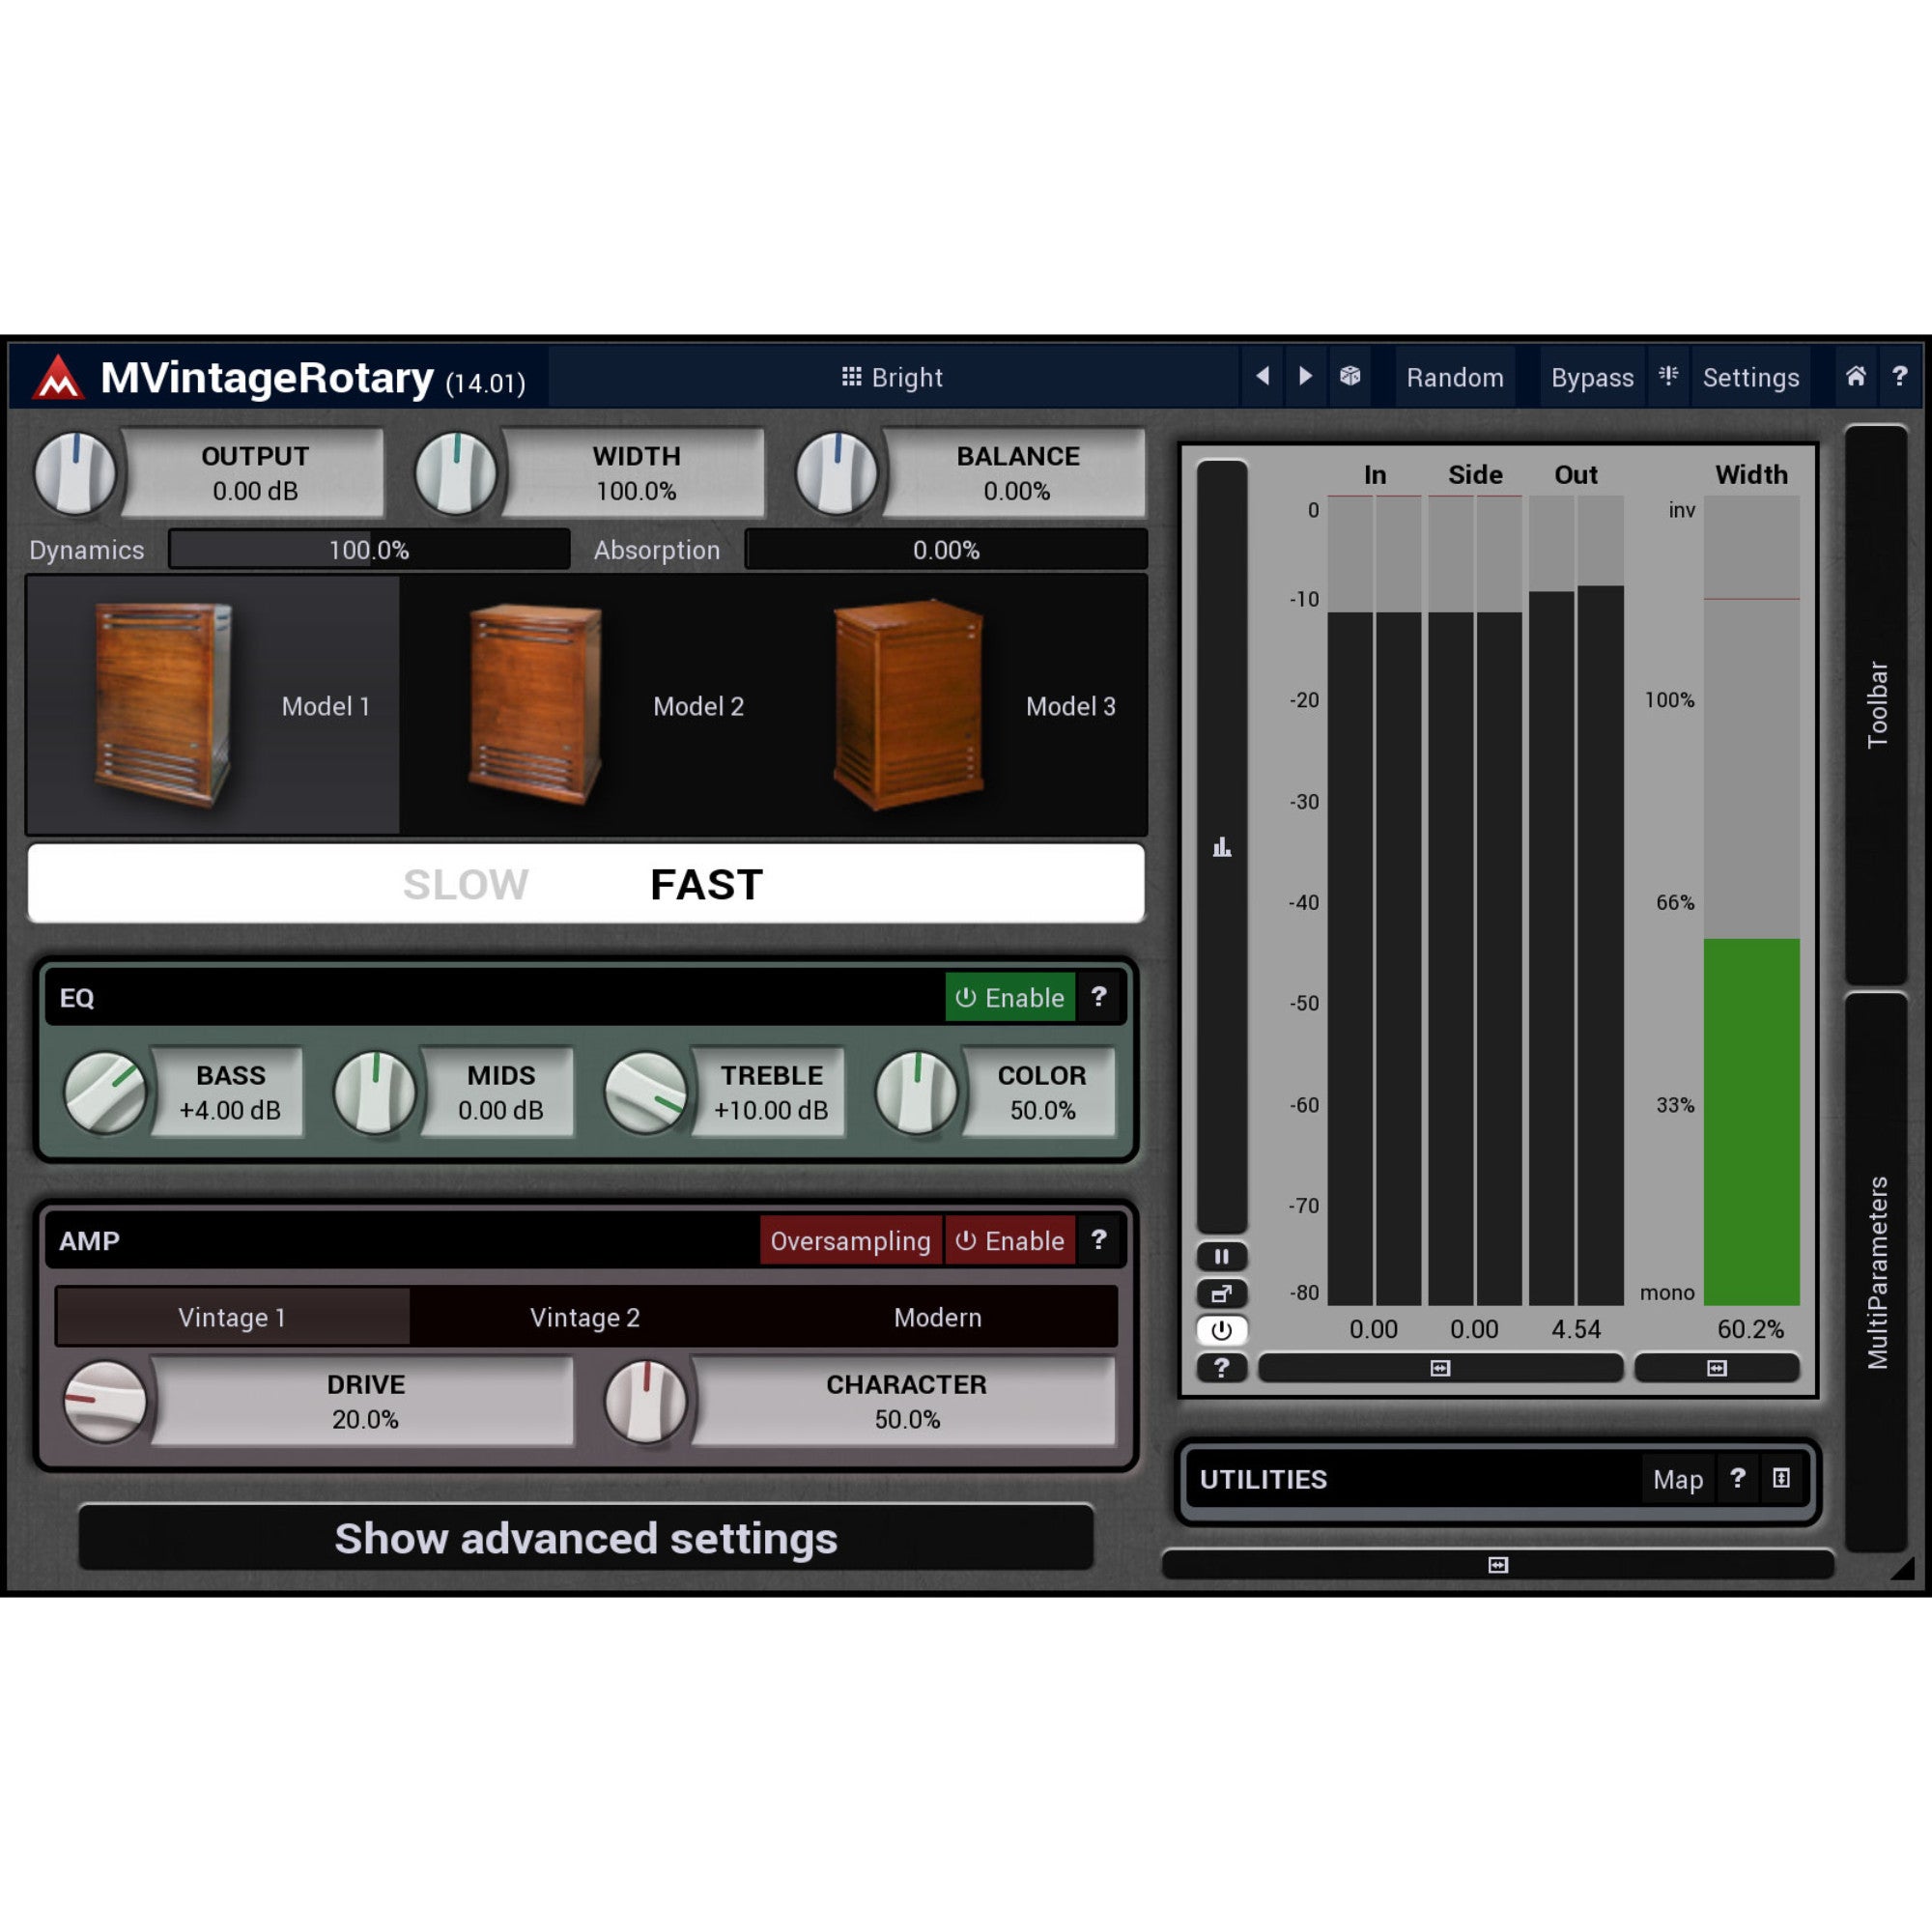Image resolution: width=1932 pixels, height=1932 pixels.
Task: Click the MeldaProduction logo icon
Action: click(58, 377)
